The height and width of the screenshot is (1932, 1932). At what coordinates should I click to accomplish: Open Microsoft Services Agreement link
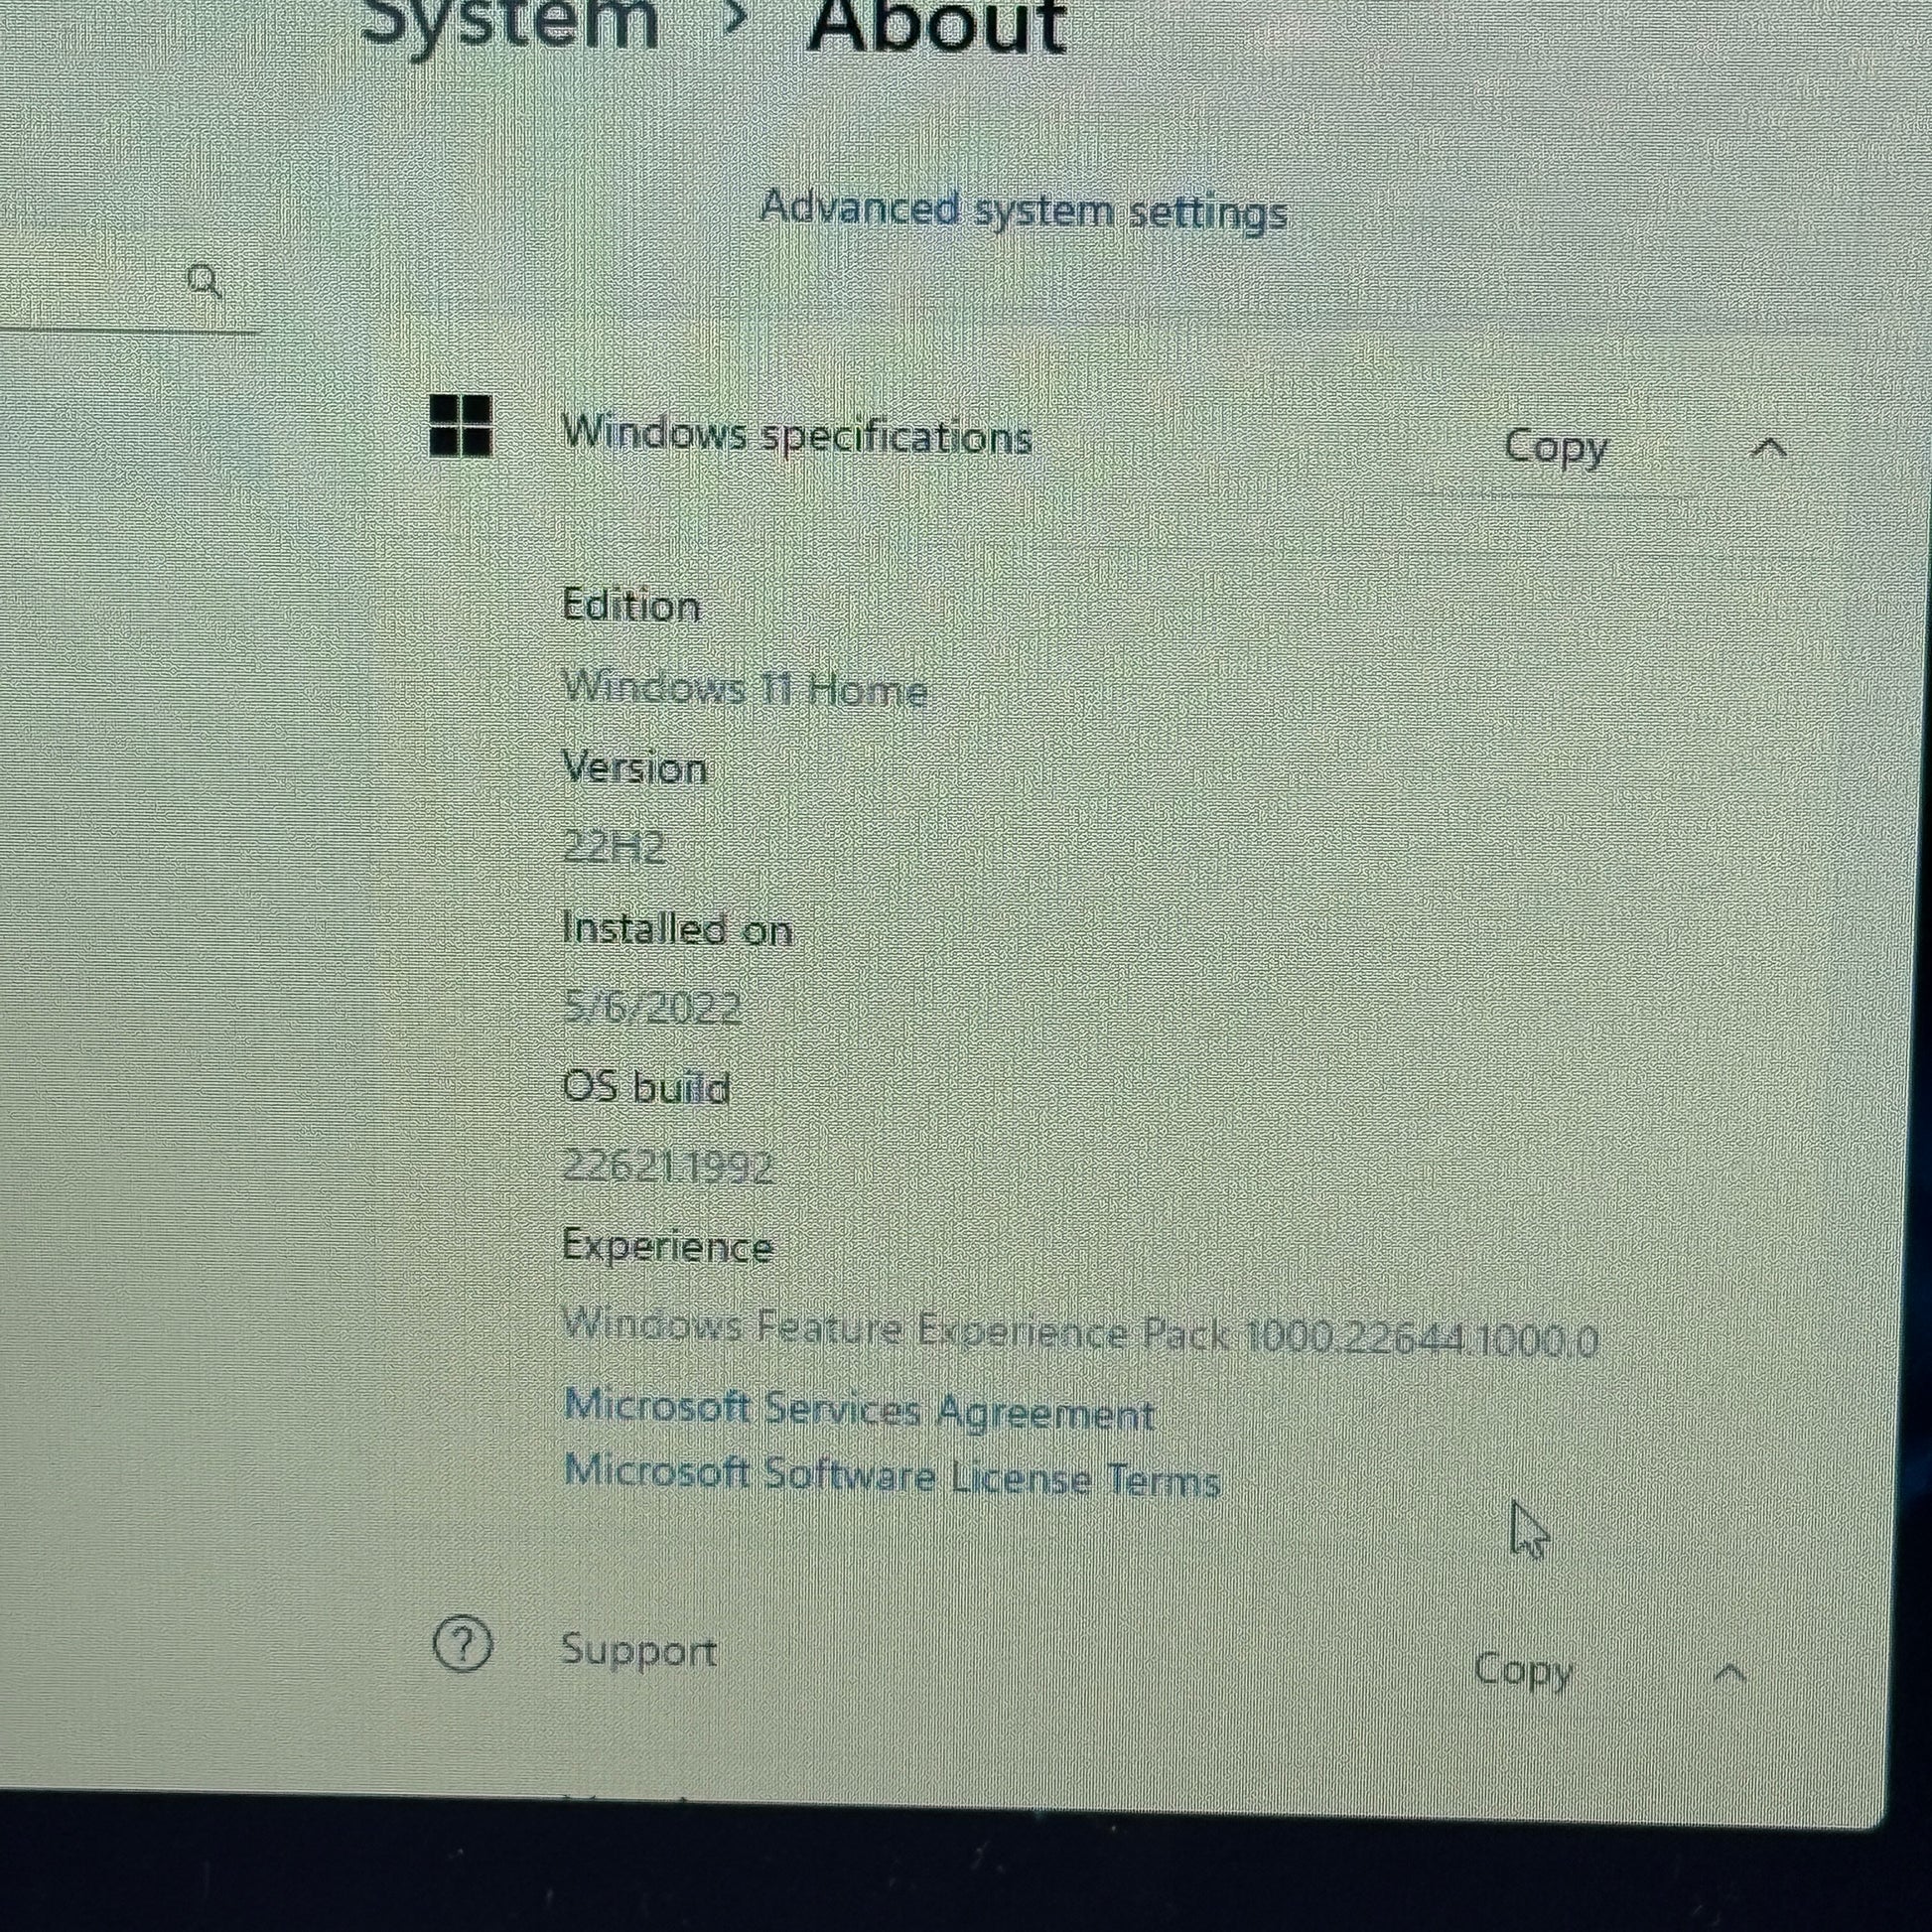coord(858,1410)
